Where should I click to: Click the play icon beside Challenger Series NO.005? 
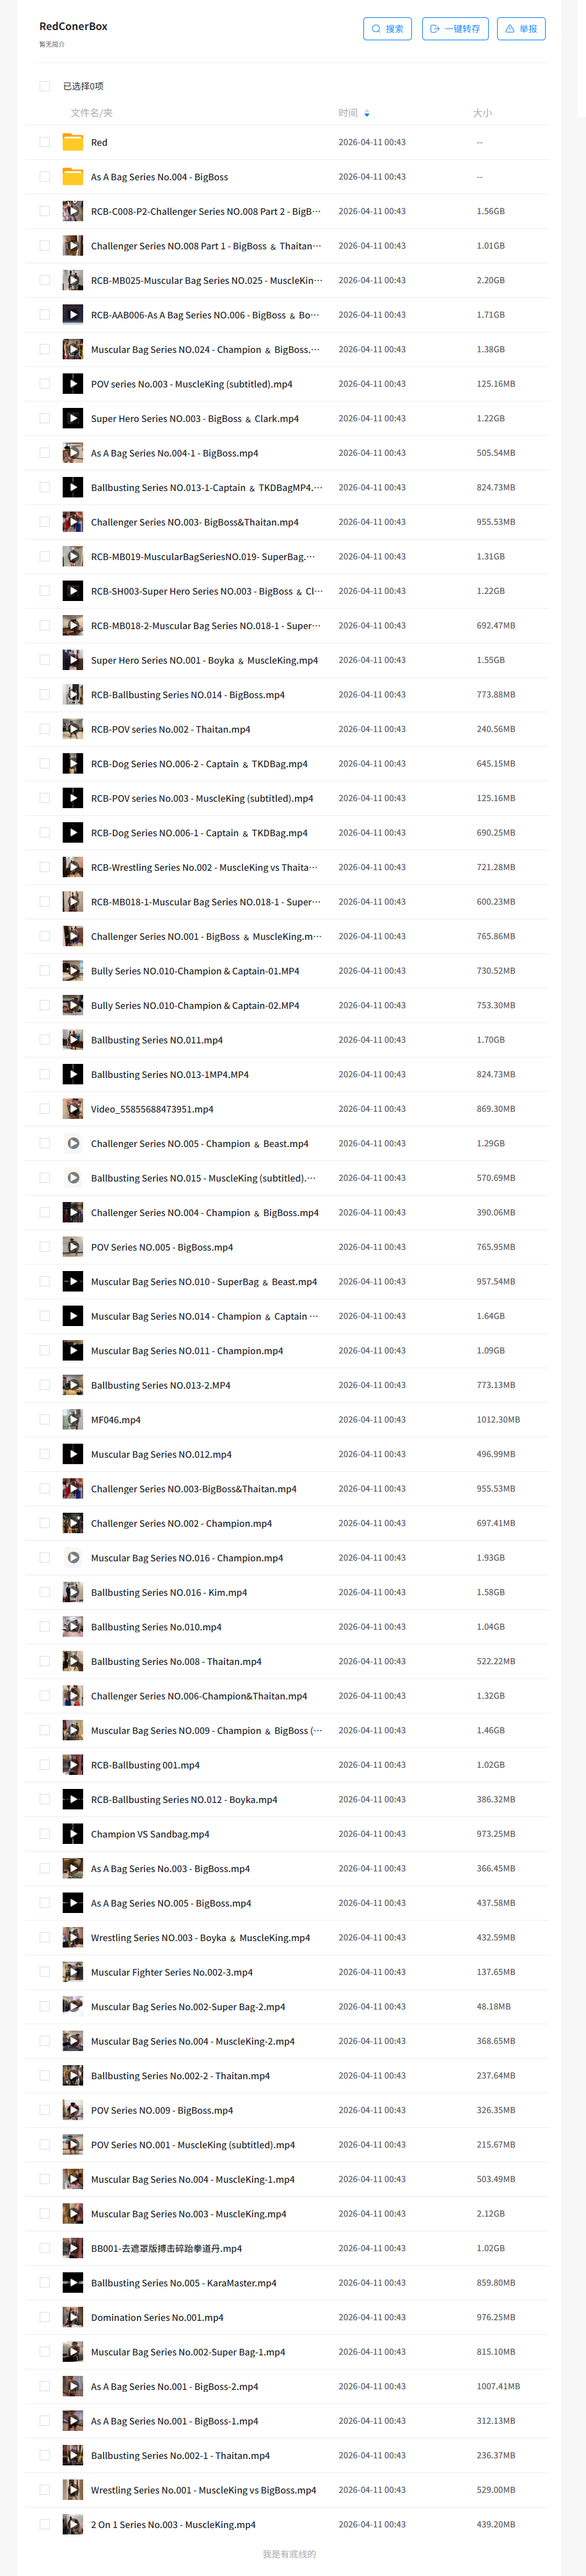pos(73,1143)
